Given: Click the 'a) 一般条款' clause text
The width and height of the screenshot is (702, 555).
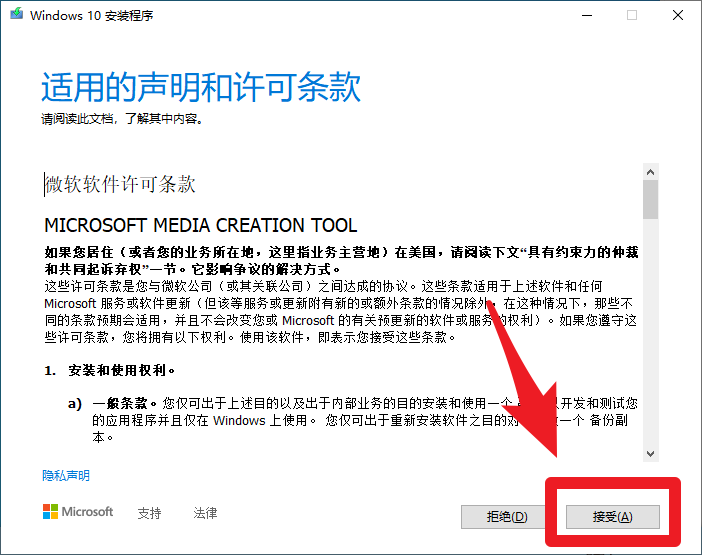Looking at the screenshot, I should coord(353,420).
